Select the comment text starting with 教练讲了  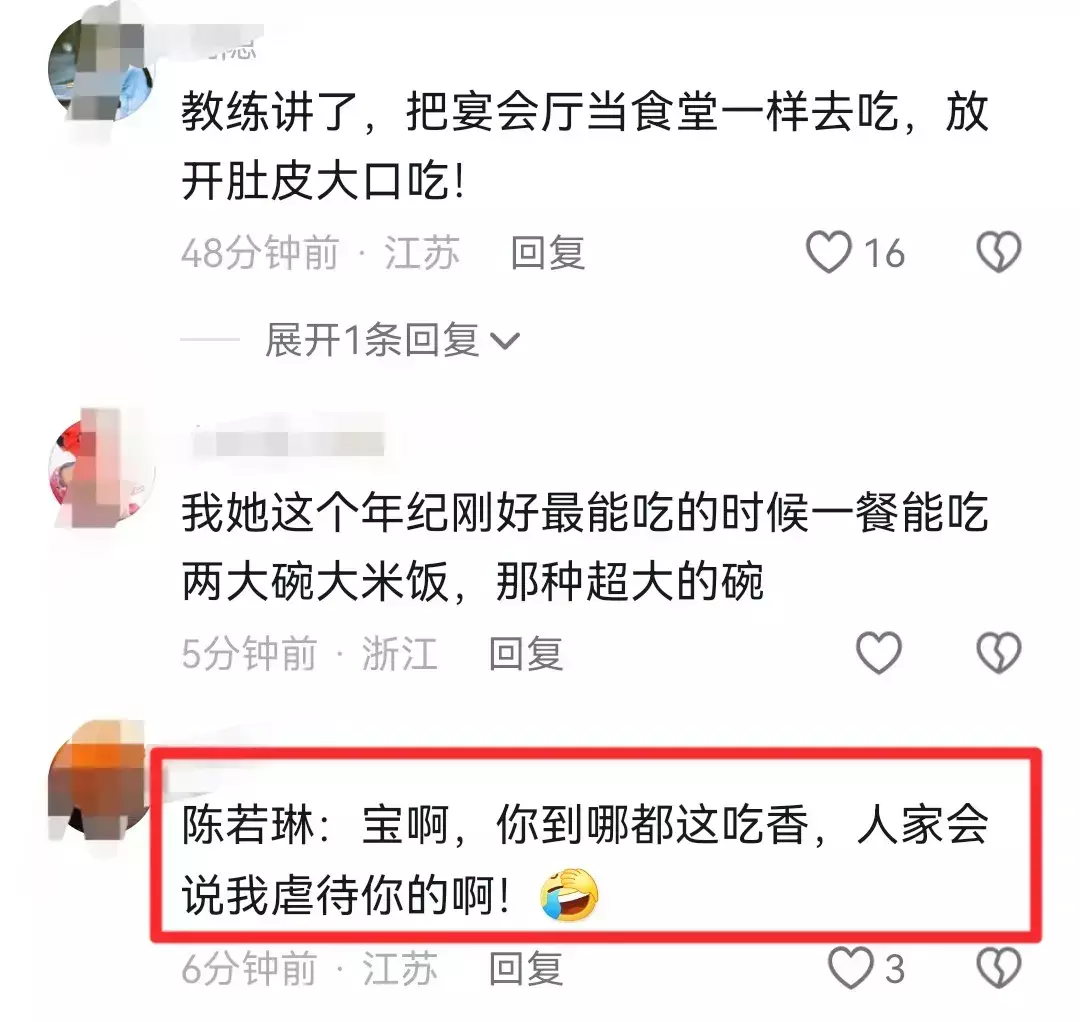(x=585, y=147)
